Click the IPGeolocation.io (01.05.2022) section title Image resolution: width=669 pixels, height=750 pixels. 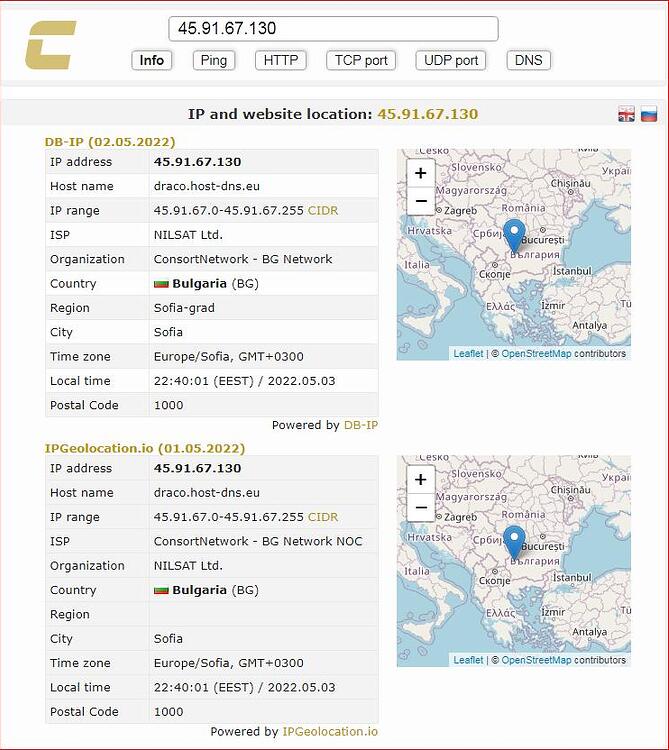[145, 449]
